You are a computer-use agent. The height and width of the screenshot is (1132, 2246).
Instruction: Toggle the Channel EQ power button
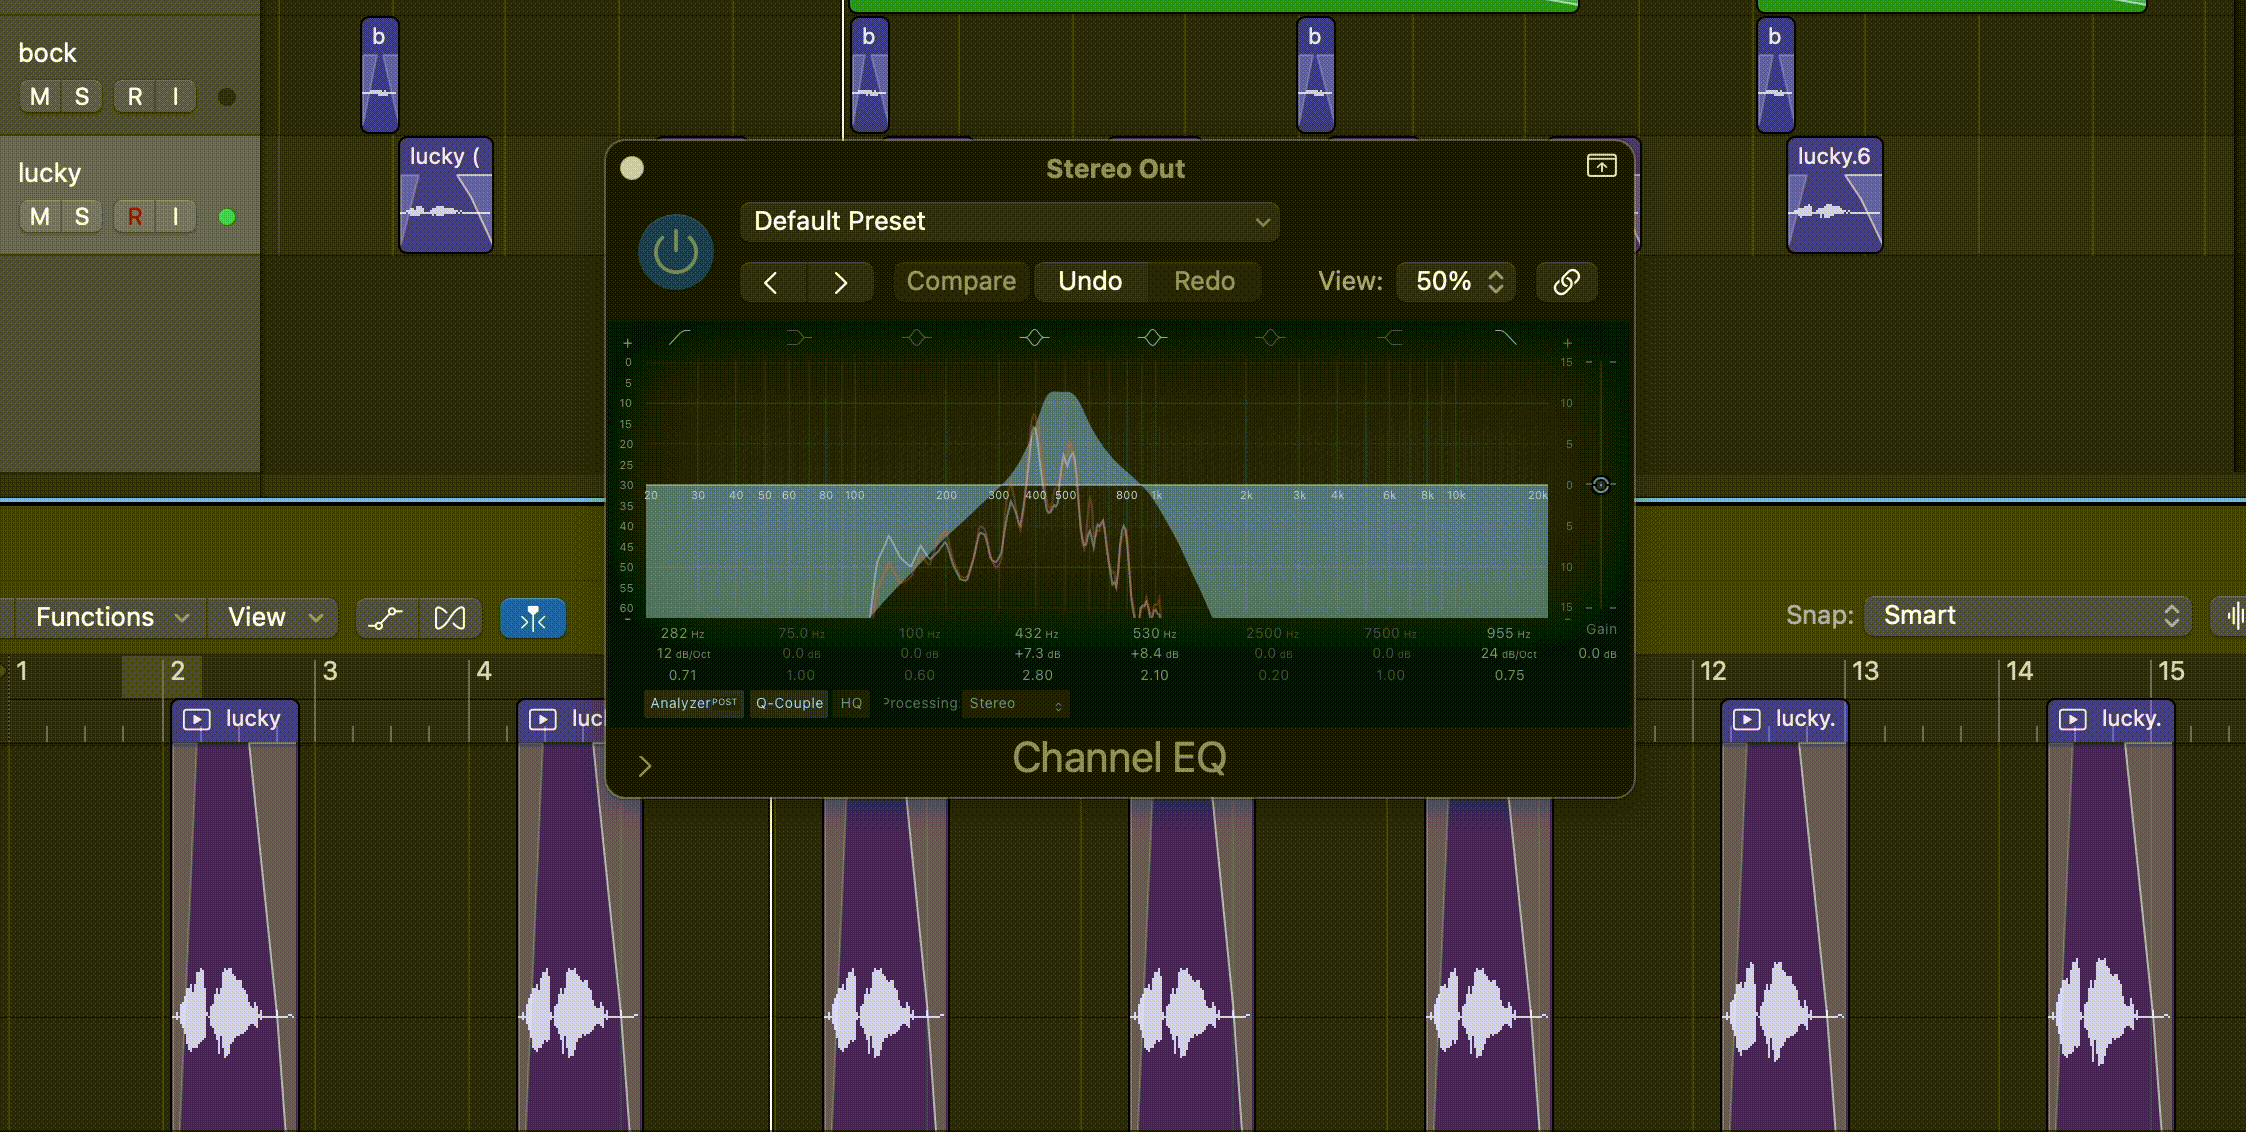click(675, 252)
